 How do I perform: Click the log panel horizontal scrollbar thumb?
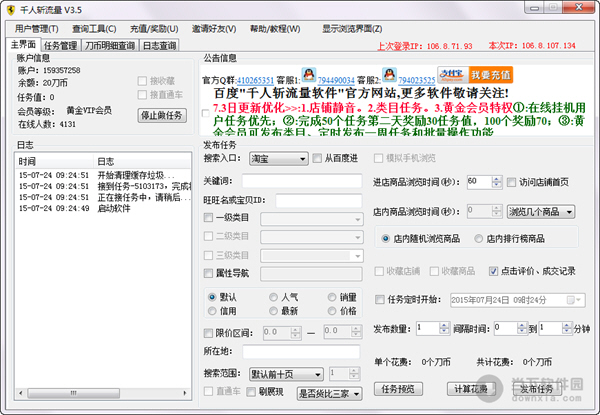tap(73, 393)
